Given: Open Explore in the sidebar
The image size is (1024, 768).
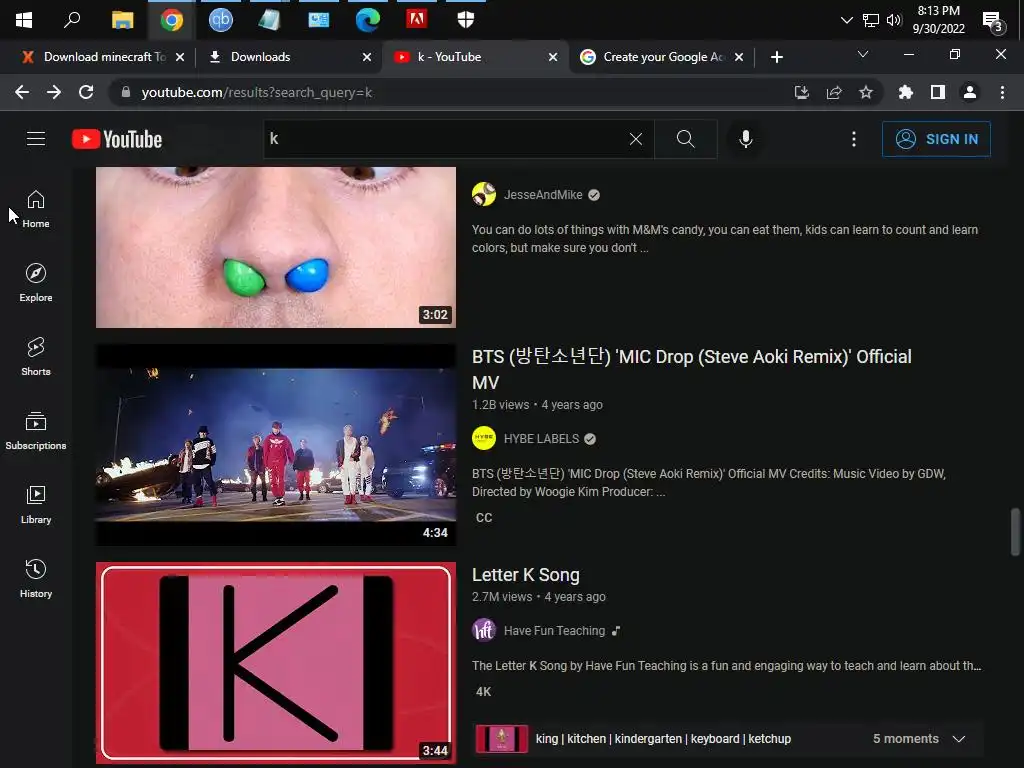Looking at the screenshot, I should pyautogui.click(x=36, y=283).
